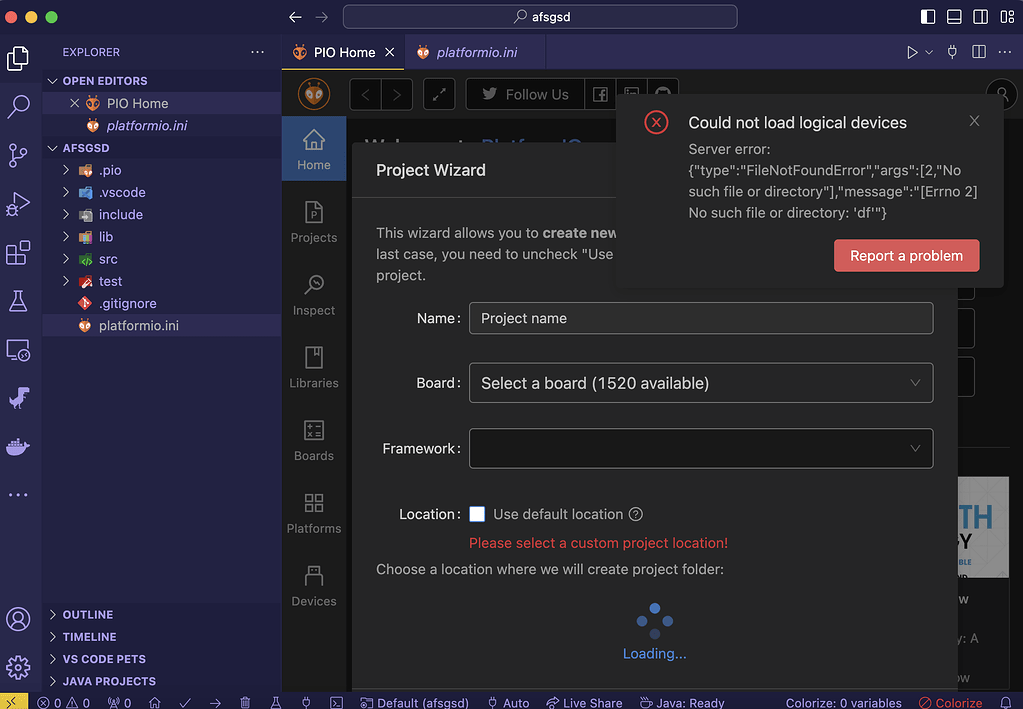
Task: Open PlatformIO Inspect section
Action: point(314,295)
